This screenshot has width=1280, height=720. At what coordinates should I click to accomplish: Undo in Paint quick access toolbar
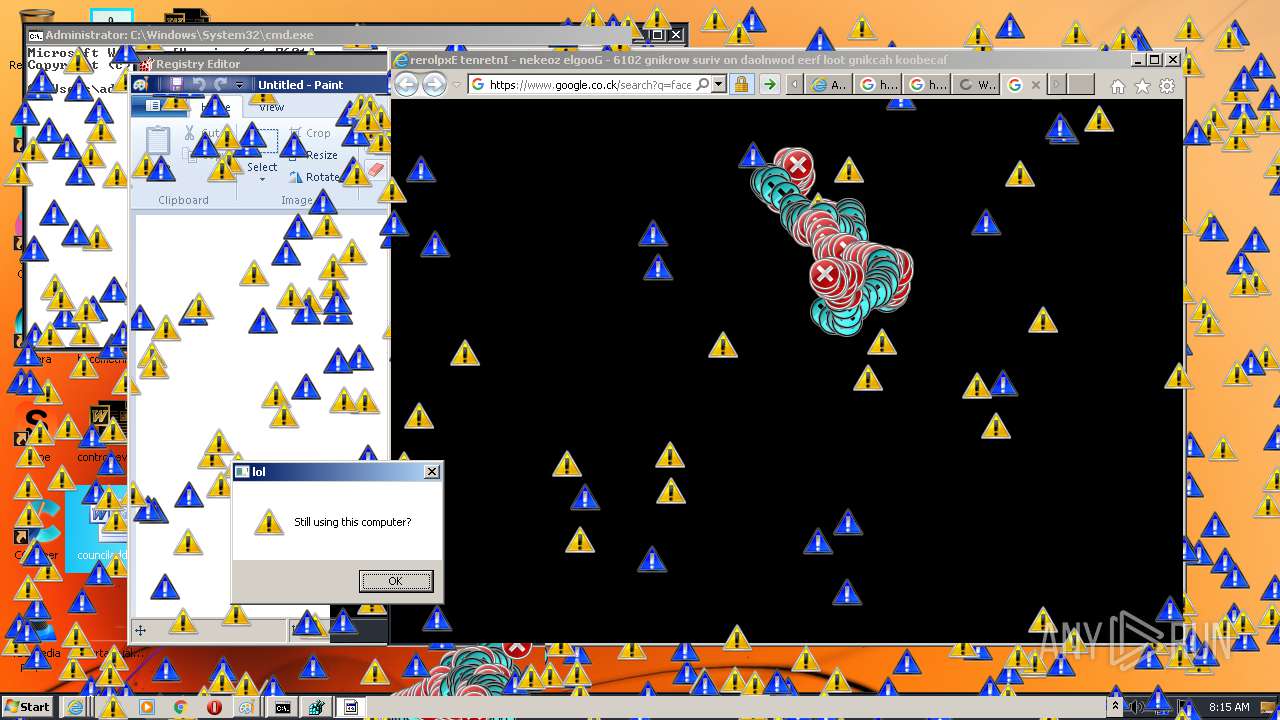198,85
